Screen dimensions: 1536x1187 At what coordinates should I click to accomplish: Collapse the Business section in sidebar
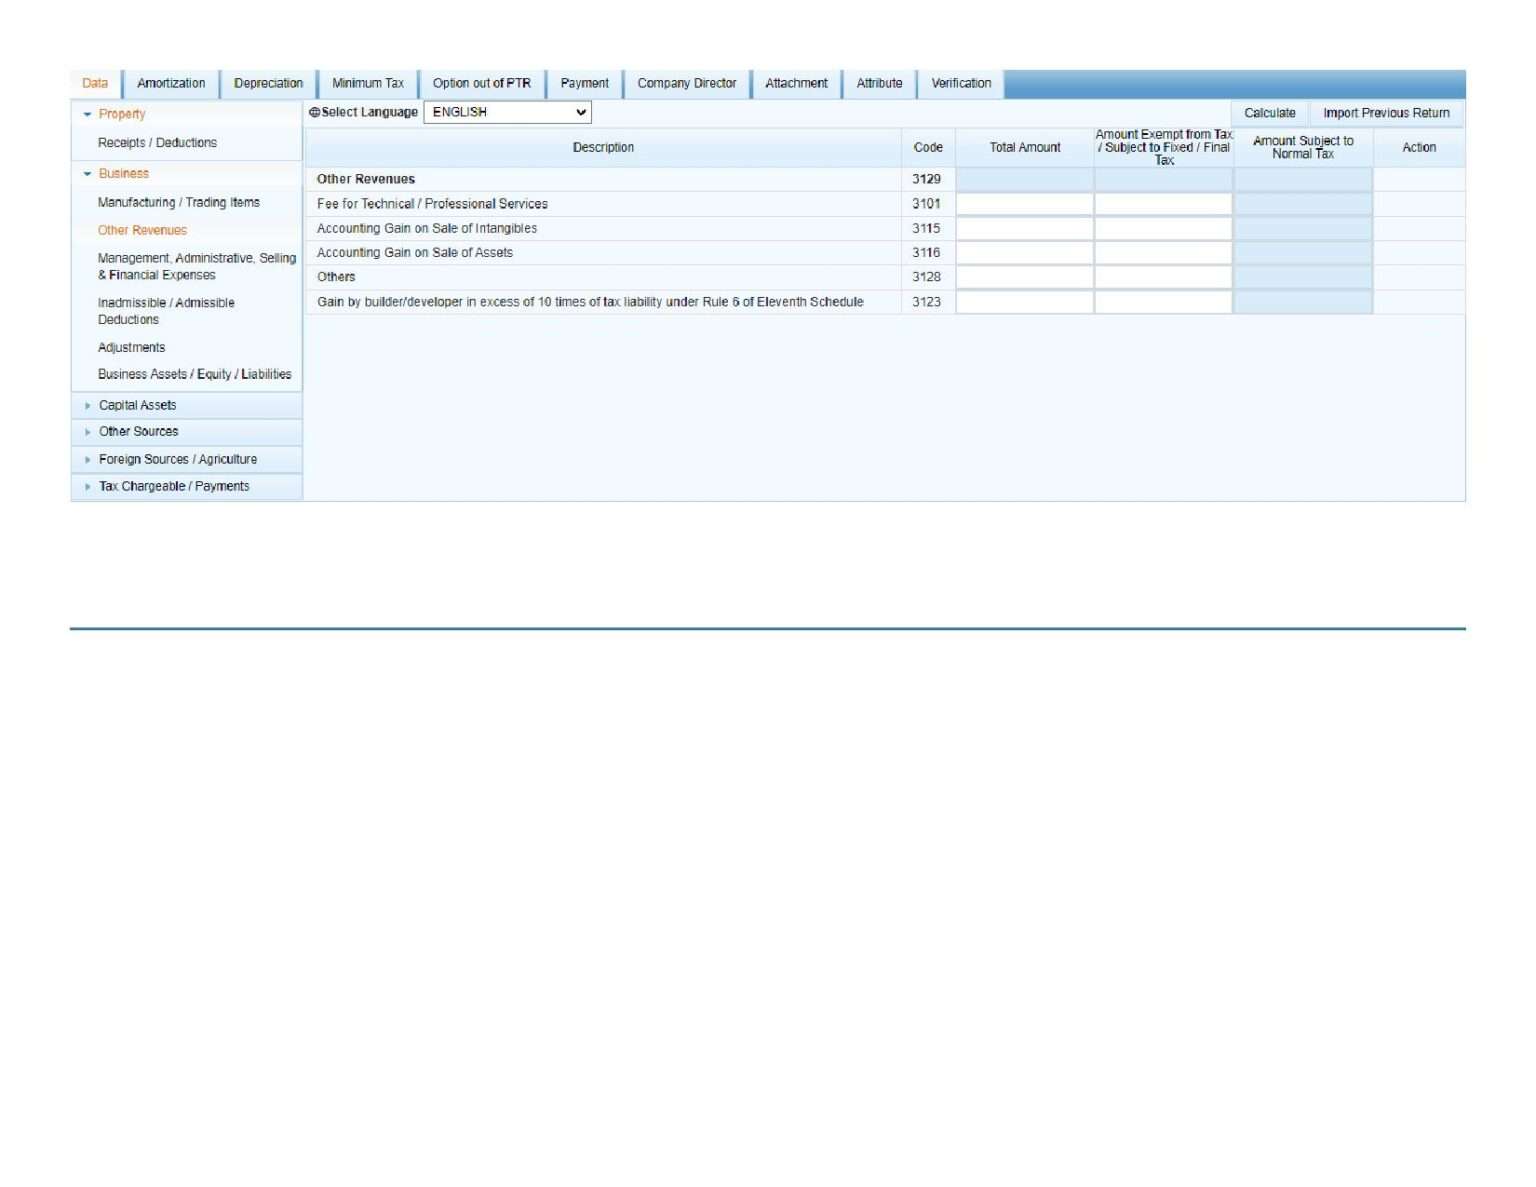click(87, 174)
